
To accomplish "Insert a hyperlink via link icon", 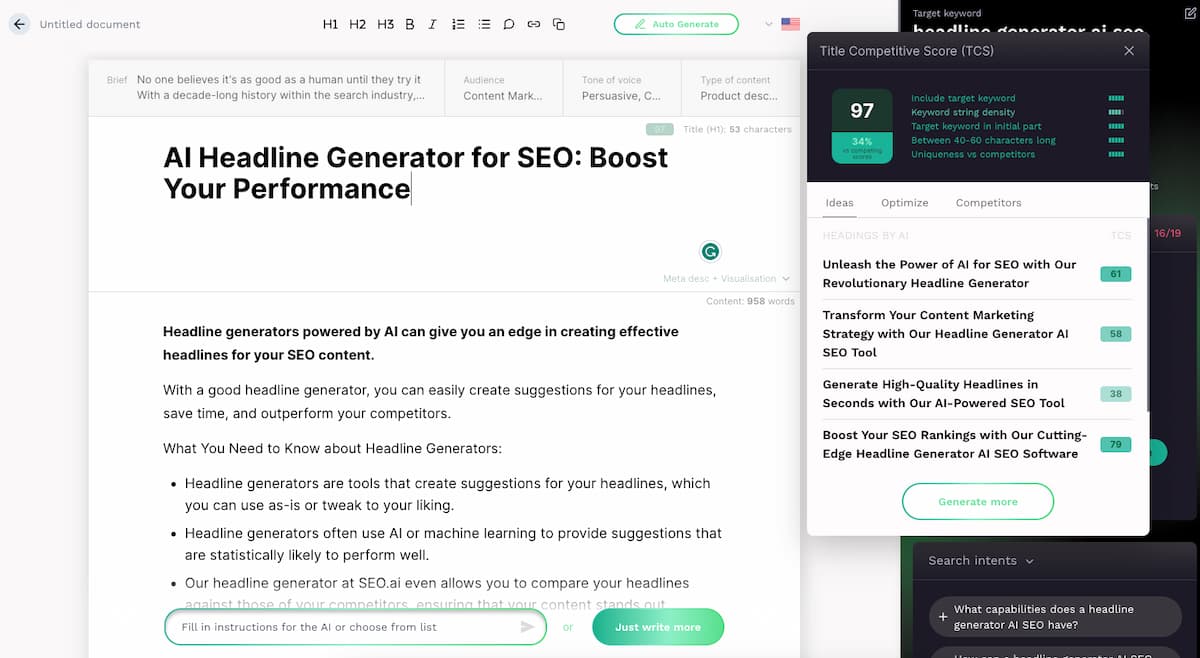I will (534, 24).
